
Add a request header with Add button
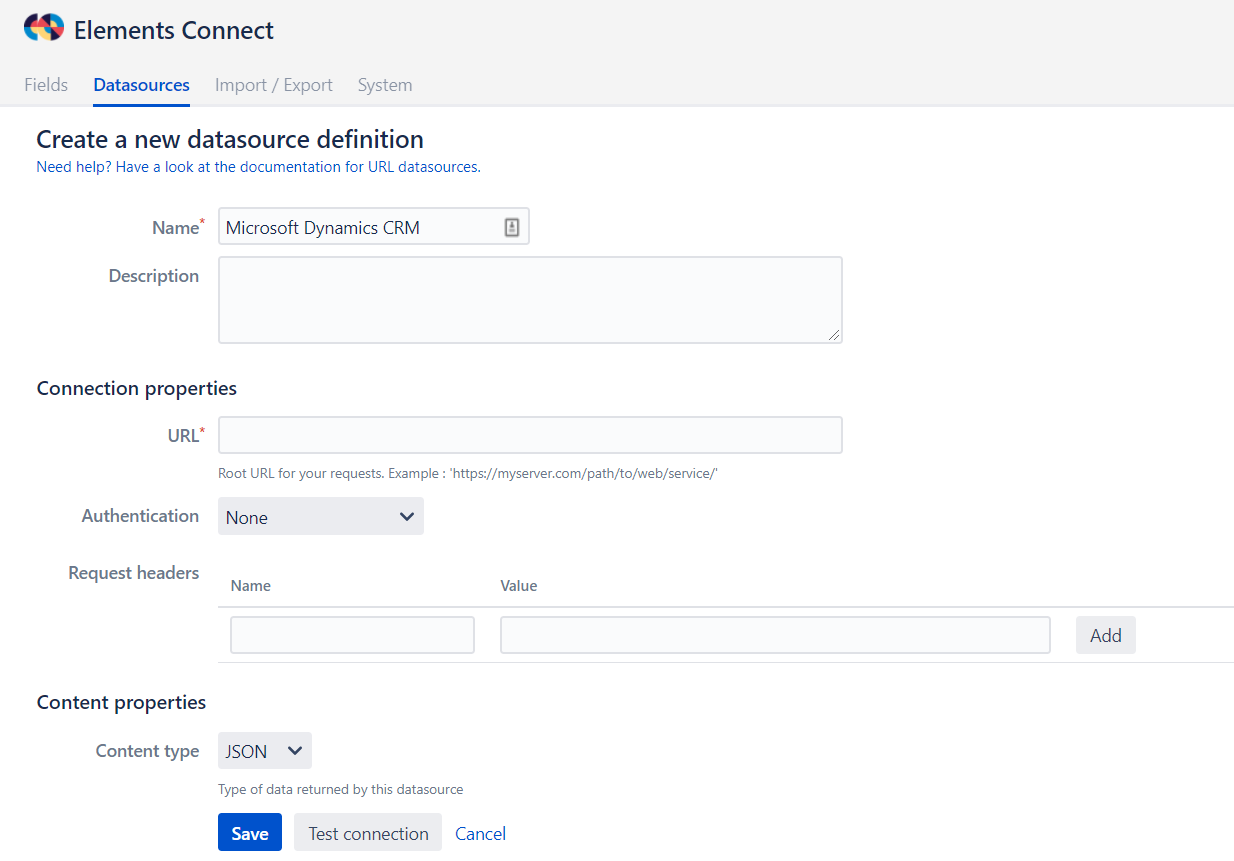[x=1106, y=635]
